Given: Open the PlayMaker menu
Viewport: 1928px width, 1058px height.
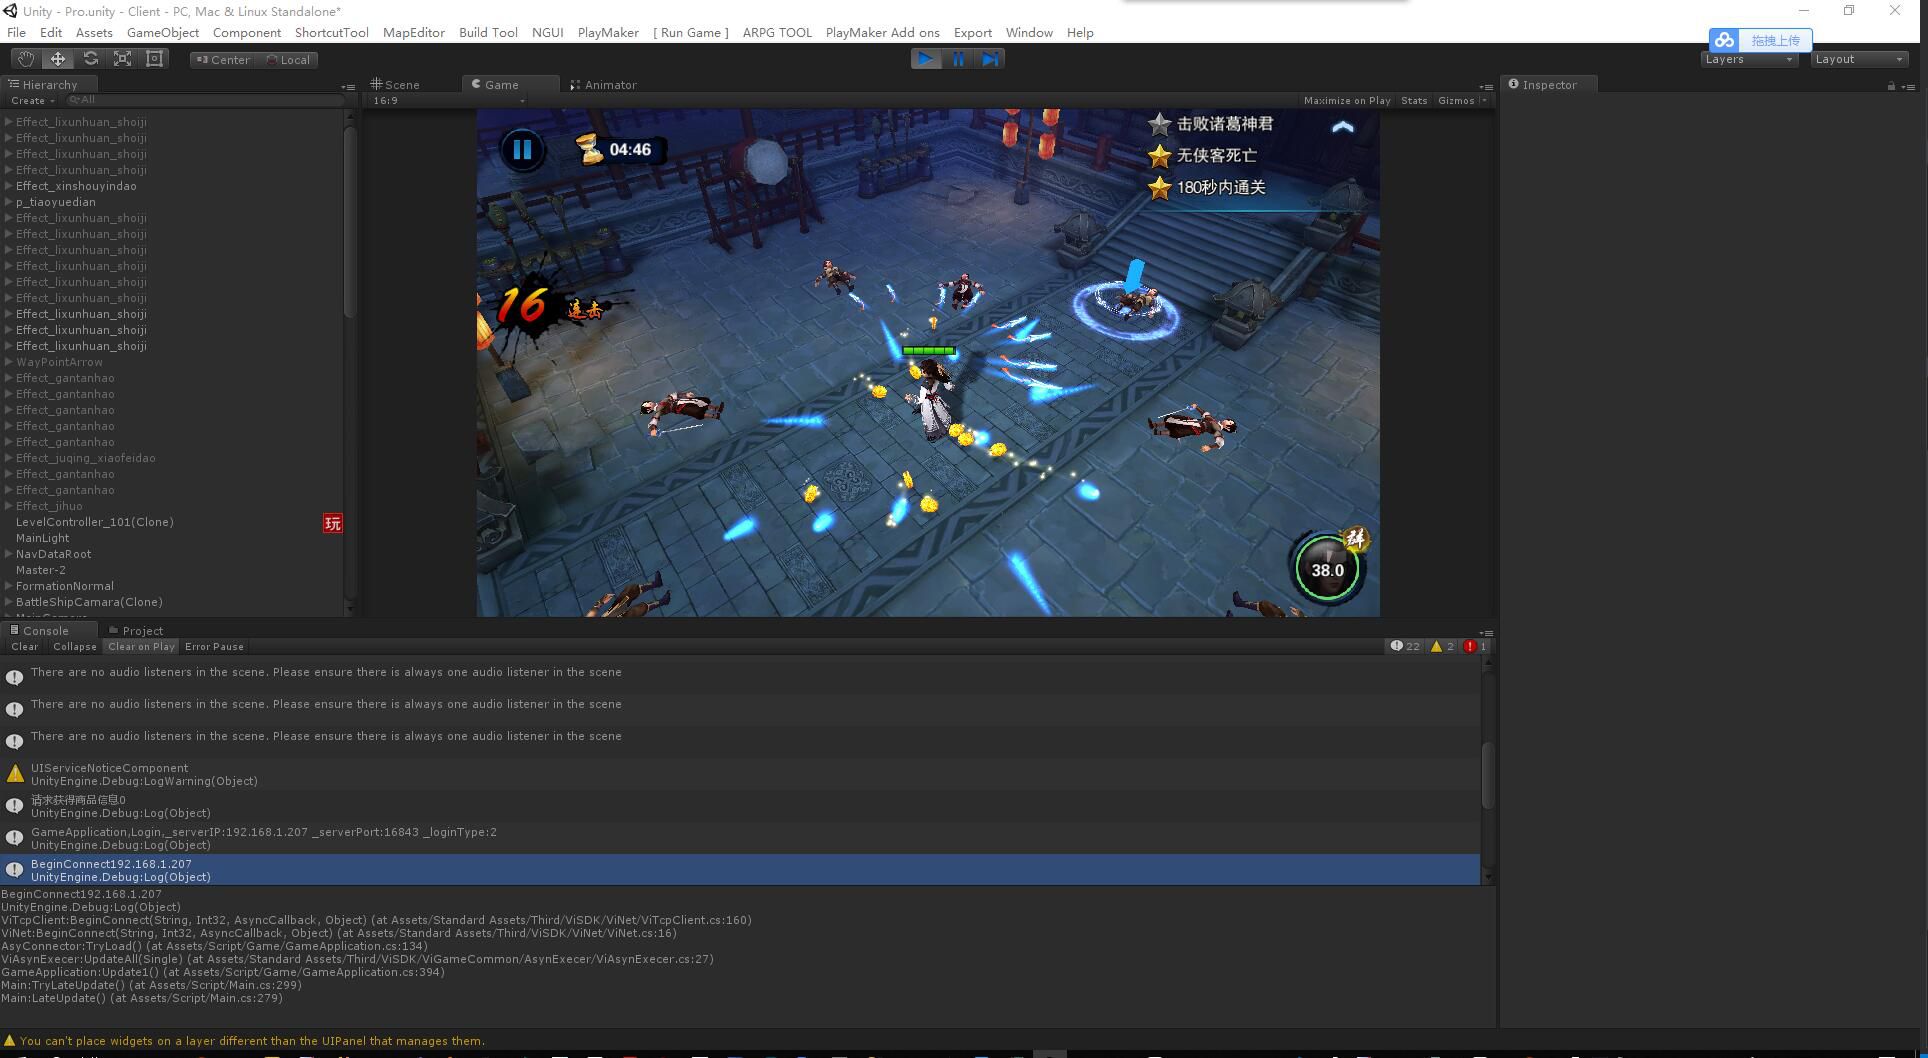Looking at the screenshot, I should click(x=608, y=33).
